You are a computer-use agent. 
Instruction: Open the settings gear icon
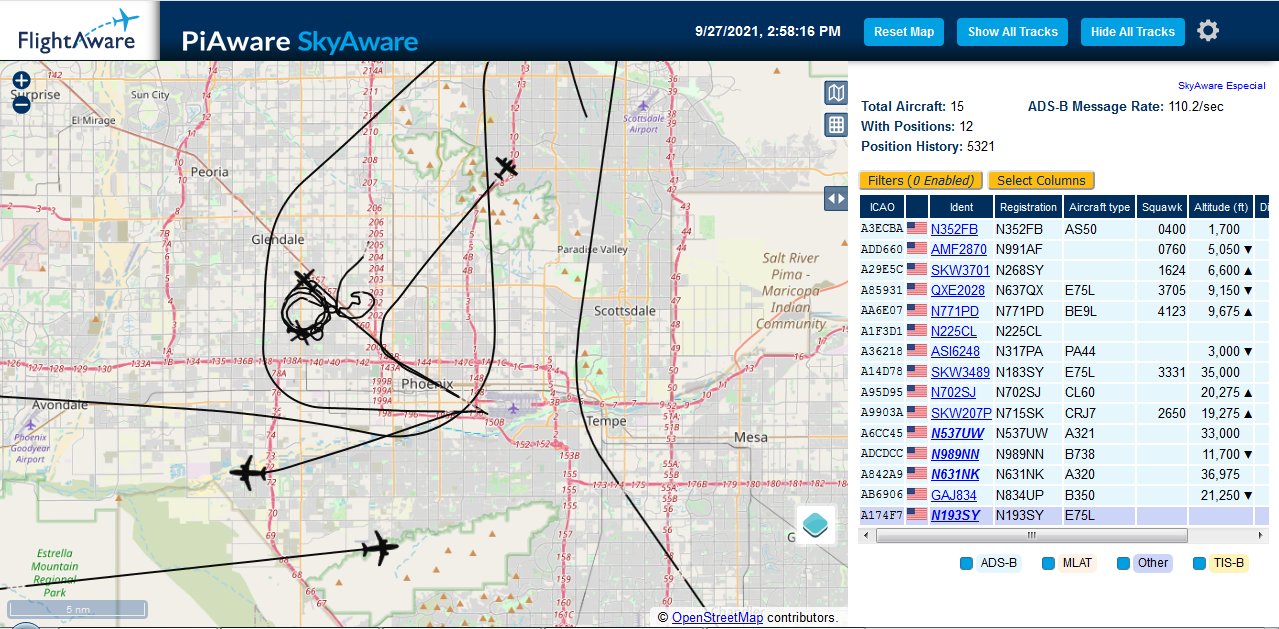(x=1208, y=31)
